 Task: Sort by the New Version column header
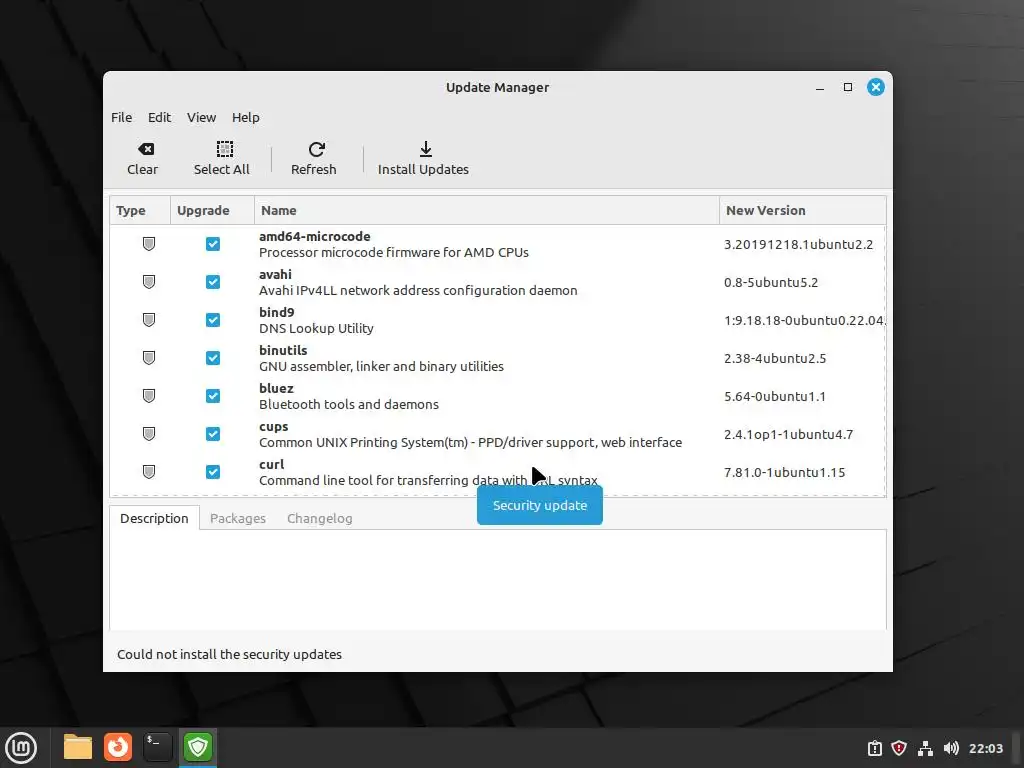point(803,210)
